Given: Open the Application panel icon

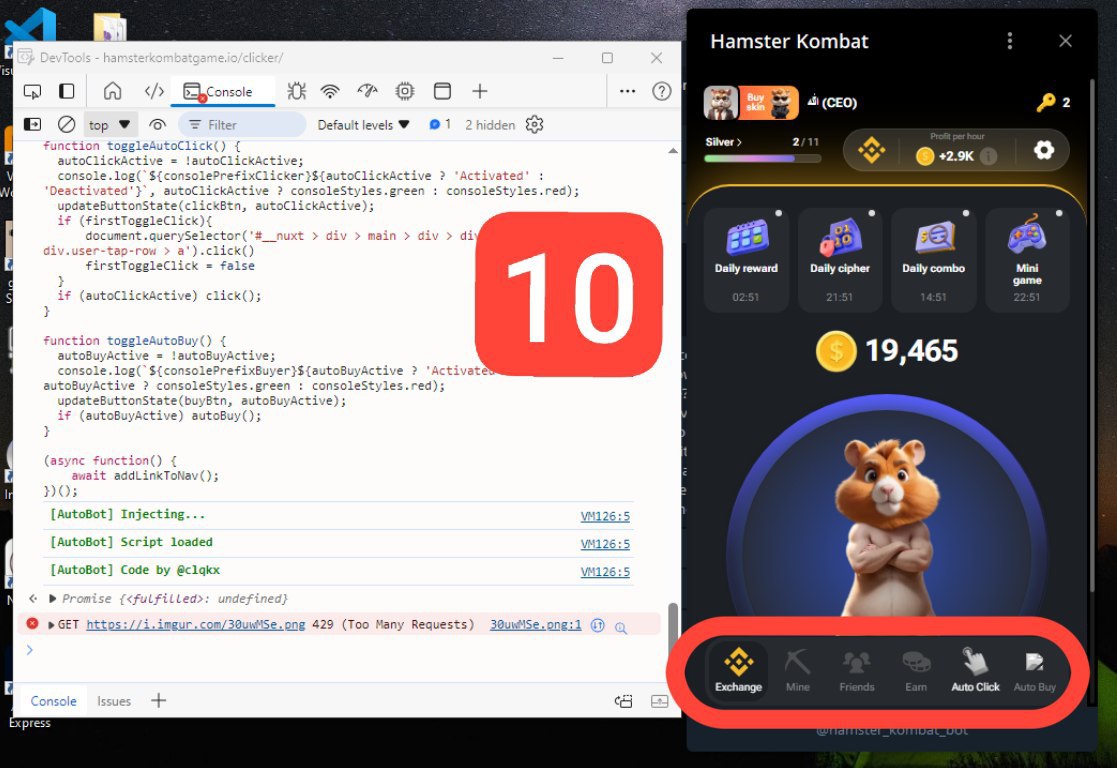Looking at the screenshot, I should pos(442,91).
